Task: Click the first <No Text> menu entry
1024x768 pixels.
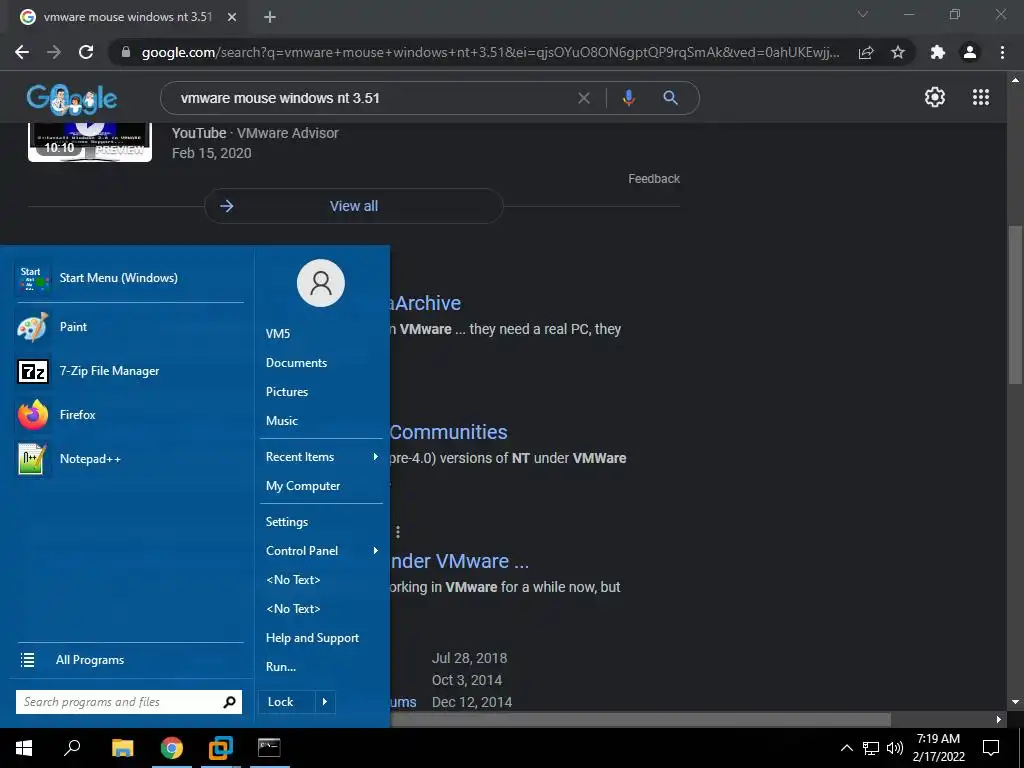Action: [x=293, y=580]
